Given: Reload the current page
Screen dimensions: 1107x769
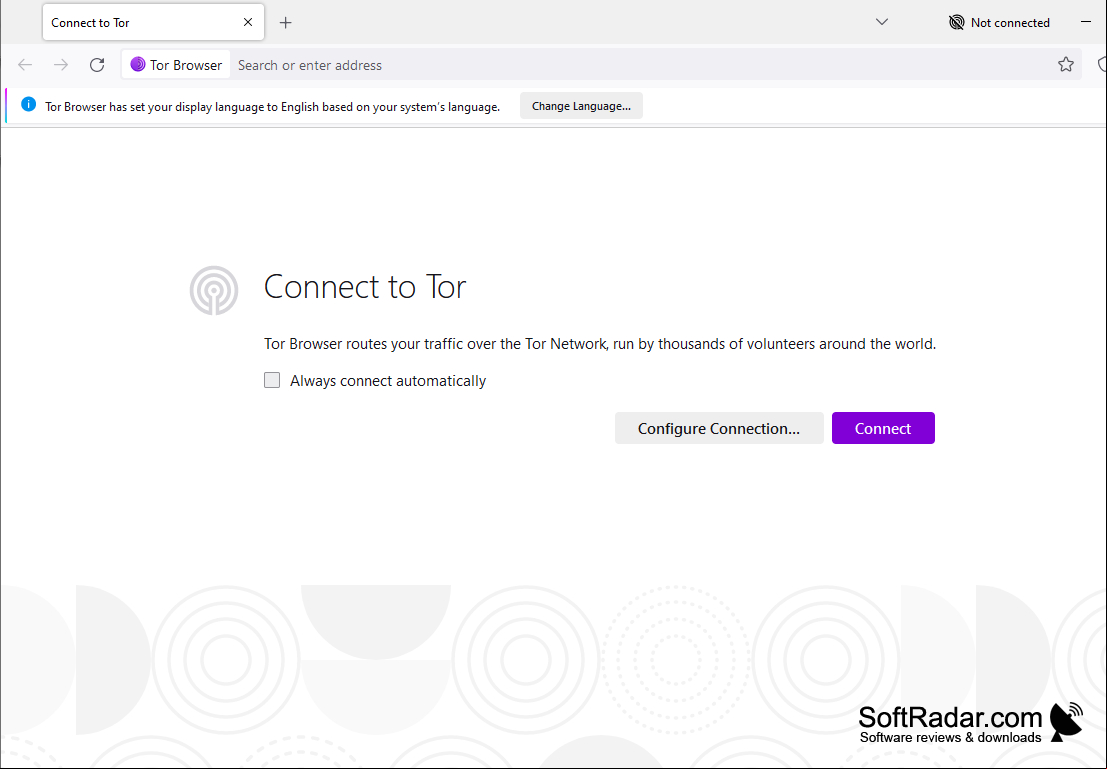Looking at the screenshot, I should click(x=97, y=65).
